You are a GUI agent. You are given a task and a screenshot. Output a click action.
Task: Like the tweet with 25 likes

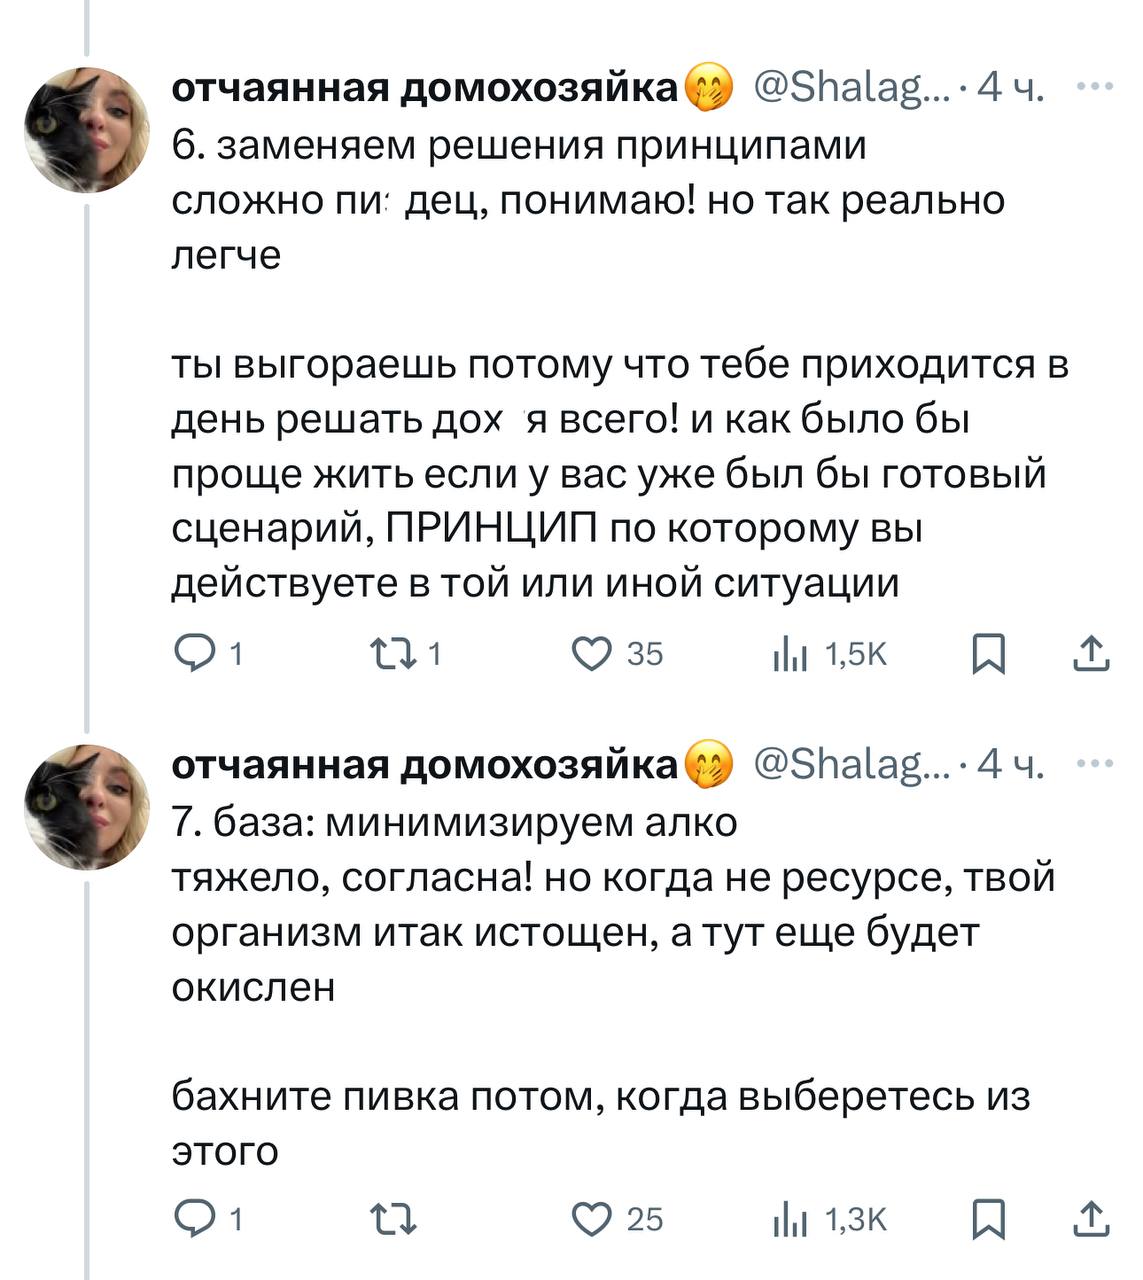click(591, 1218)
